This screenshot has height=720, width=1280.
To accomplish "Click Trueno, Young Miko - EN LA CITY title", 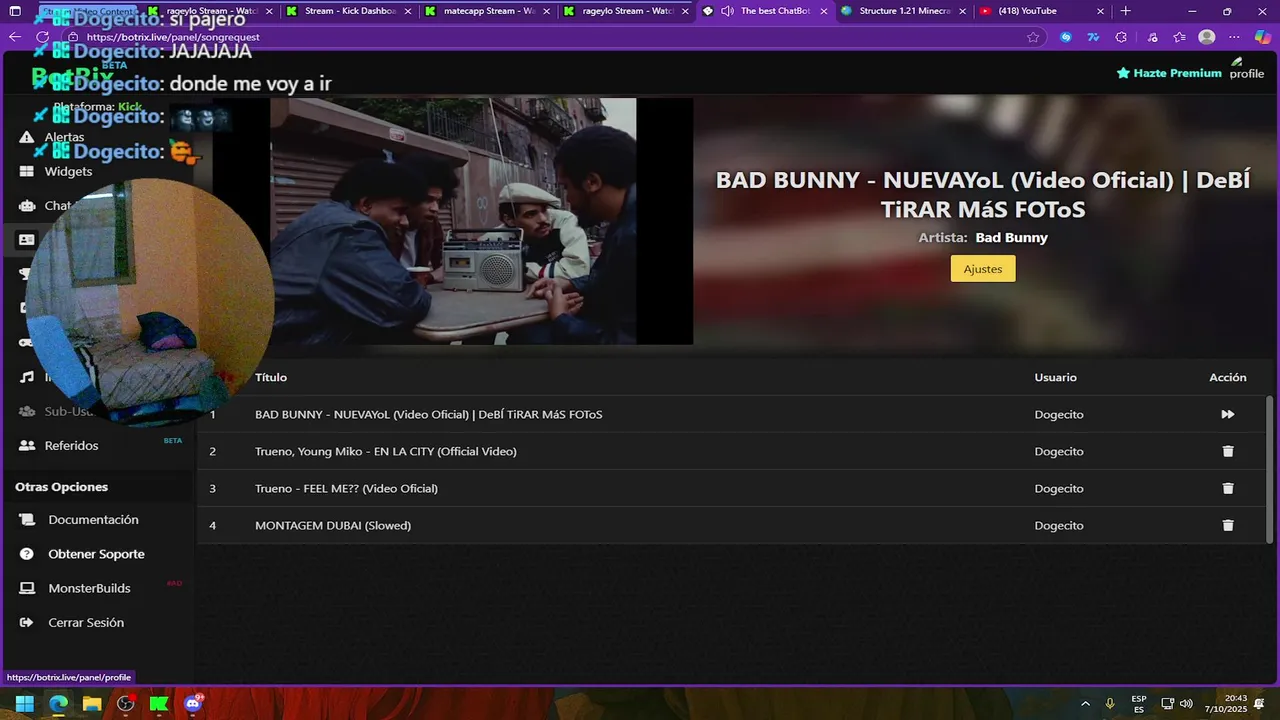I will pos(386,451).
